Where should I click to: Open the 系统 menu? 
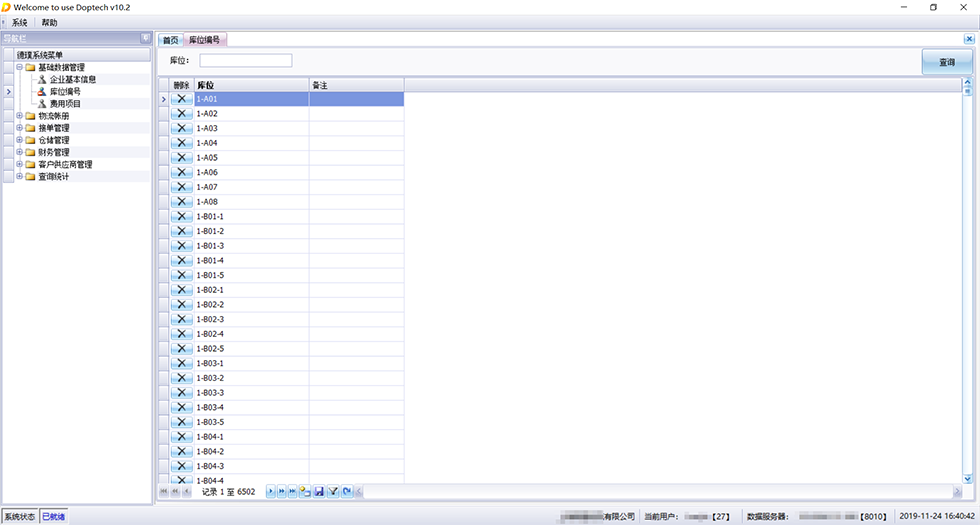pyautogui.click(x=19, y=22)
